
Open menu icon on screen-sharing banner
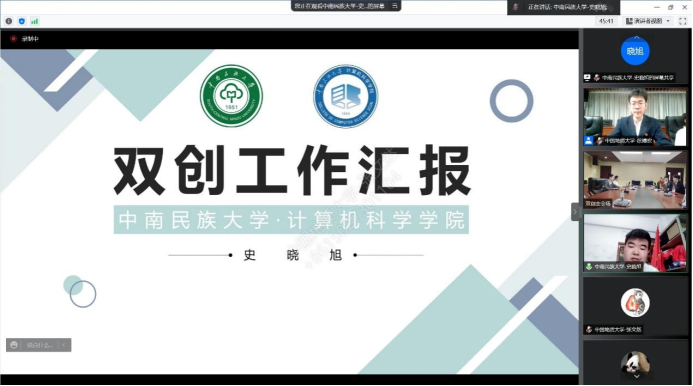[395, 6]
